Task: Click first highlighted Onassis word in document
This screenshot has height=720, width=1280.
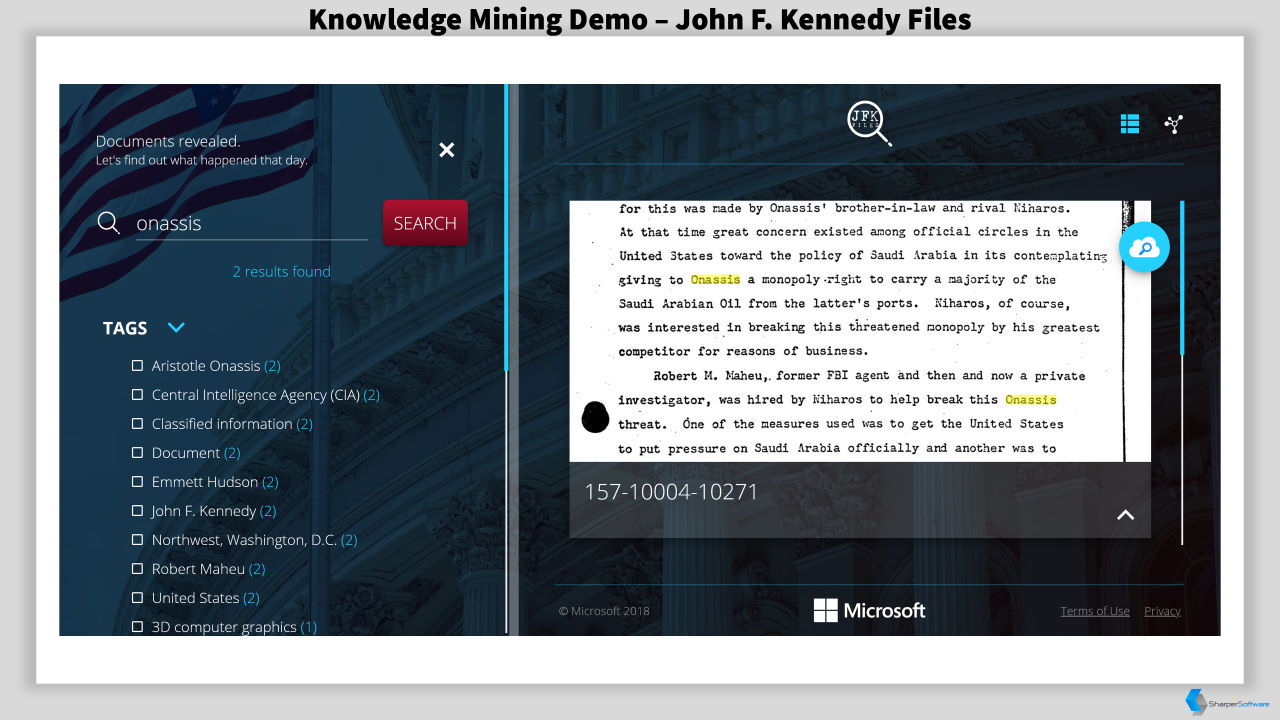Action: [x=715, y=280]
